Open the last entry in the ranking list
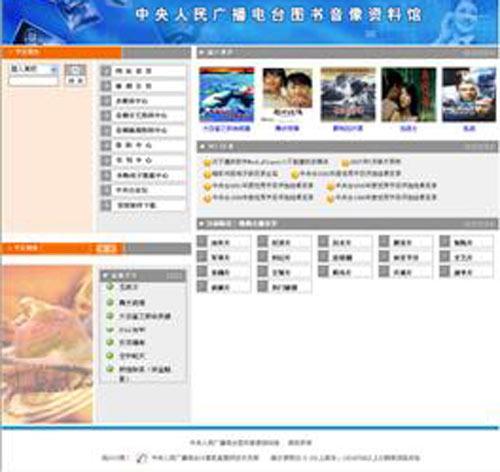 (x=145, y=373)
